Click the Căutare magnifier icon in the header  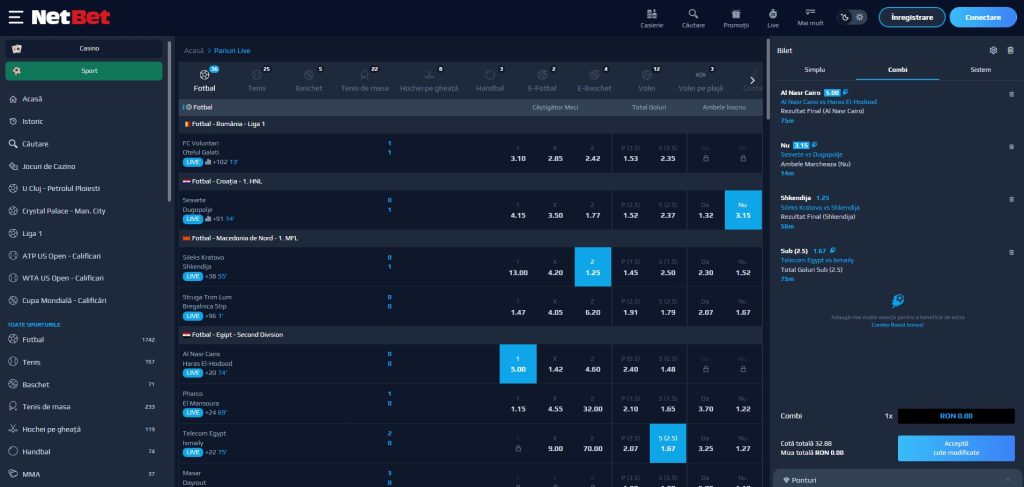tap(693, 14)
